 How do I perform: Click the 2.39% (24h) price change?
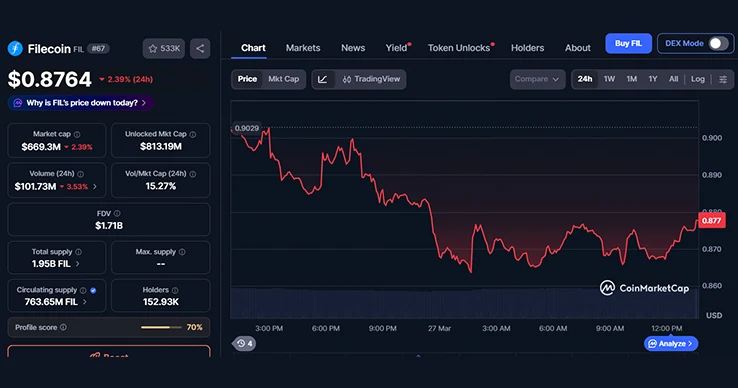126,79
